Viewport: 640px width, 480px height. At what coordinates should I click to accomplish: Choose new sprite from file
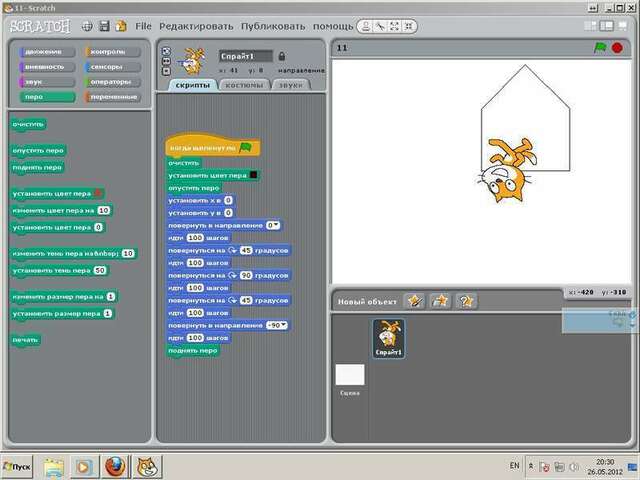click(x=440, y=301)
